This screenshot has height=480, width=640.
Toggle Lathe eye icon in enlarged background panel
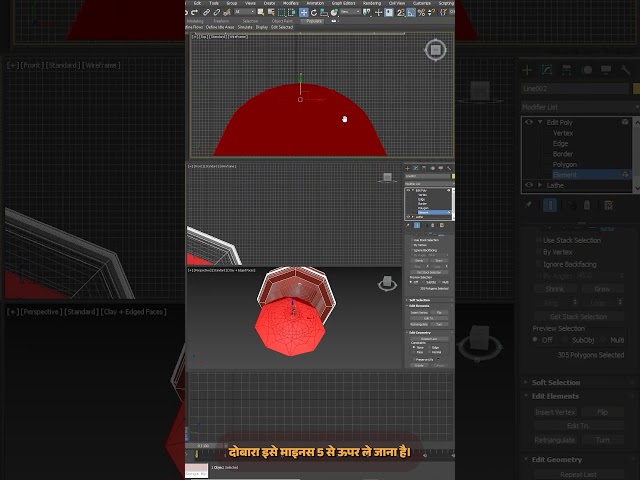[x=529, y=185]
